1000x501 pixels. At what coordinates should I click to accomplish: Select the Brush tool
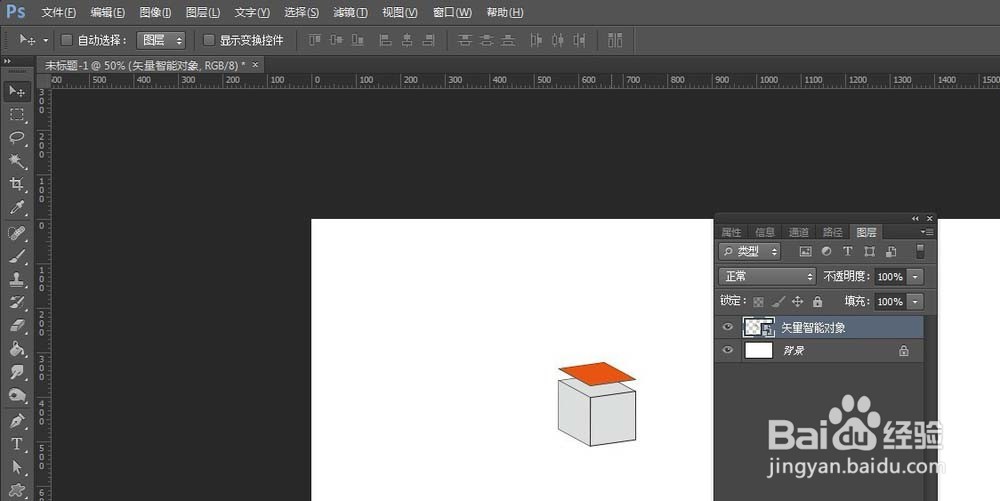coord(17,256)
